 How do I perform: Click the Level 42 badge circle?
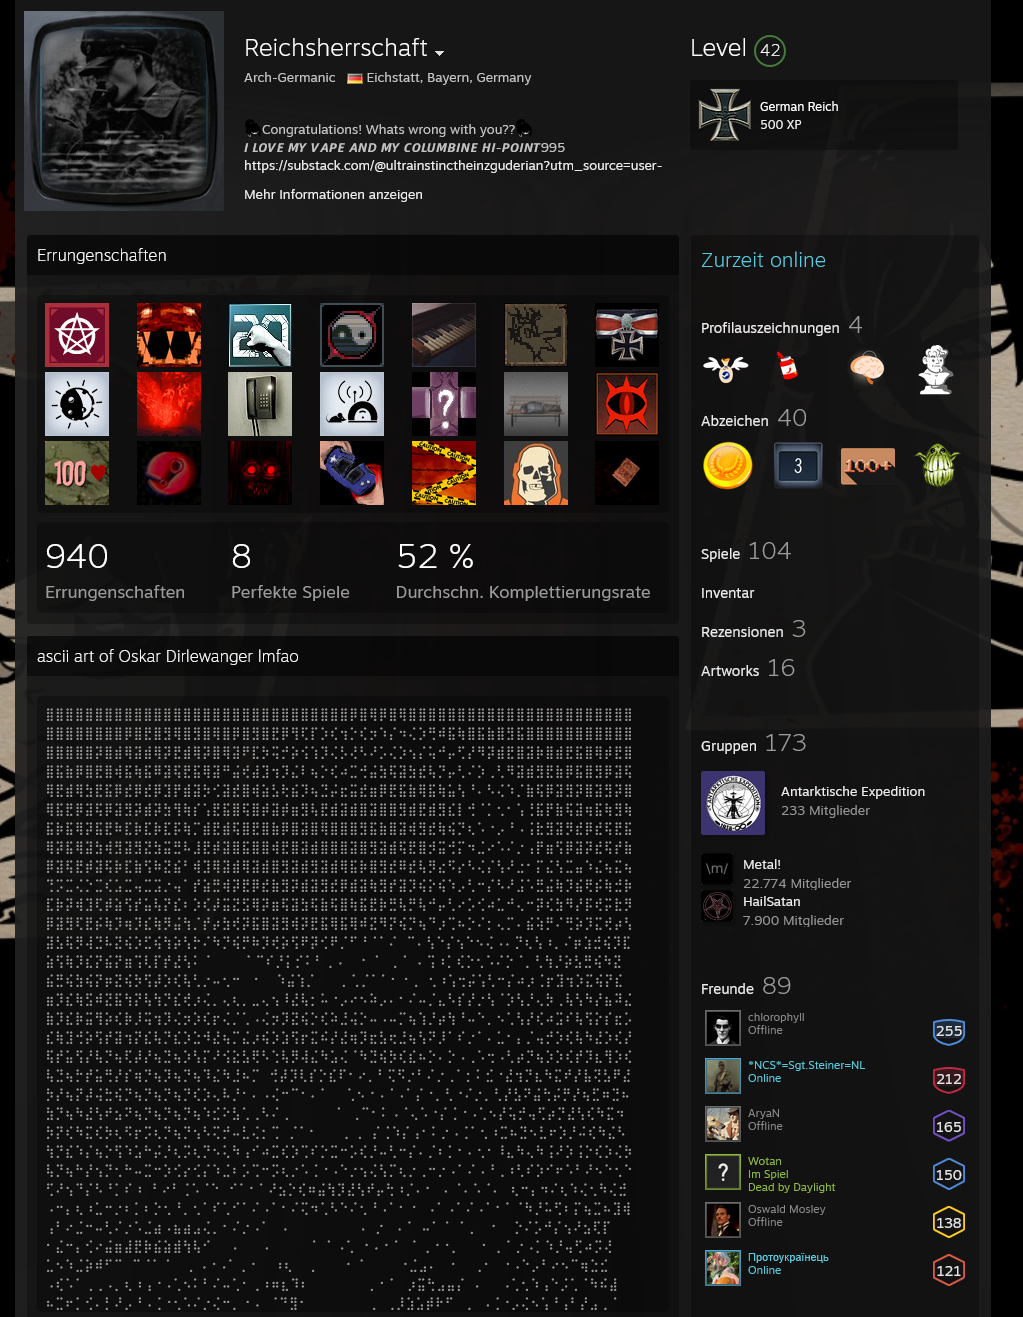tap(769, 50)
